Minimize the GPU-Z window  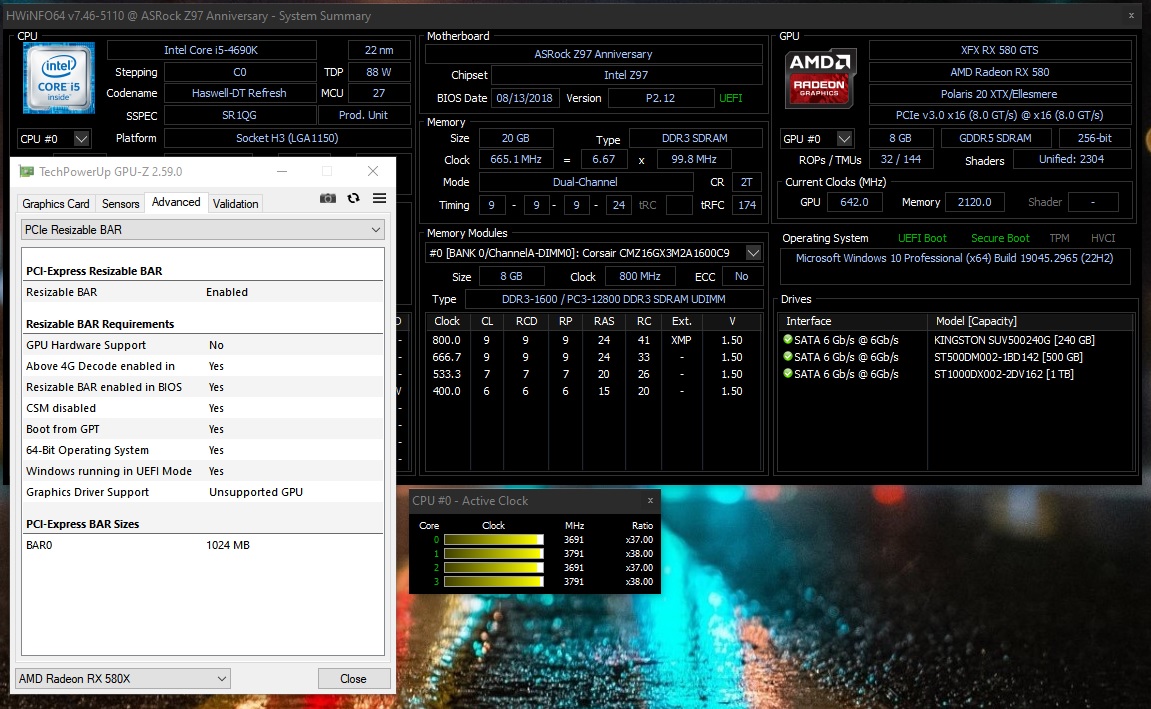coord(282,171)
